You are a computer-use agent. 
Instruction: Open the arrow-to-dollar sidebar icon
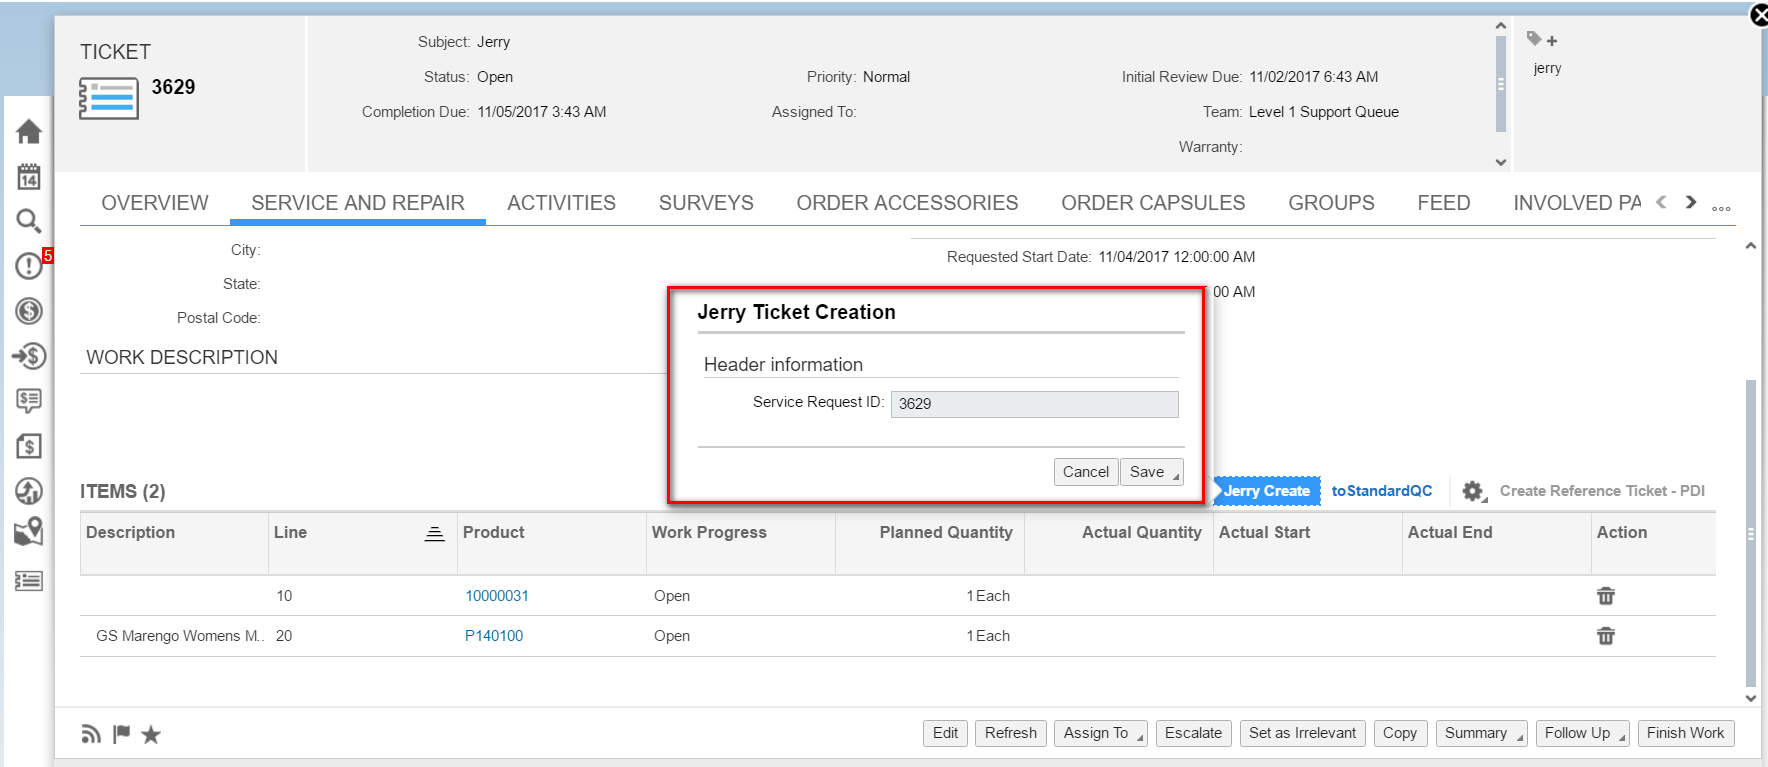tap(29, 356)
